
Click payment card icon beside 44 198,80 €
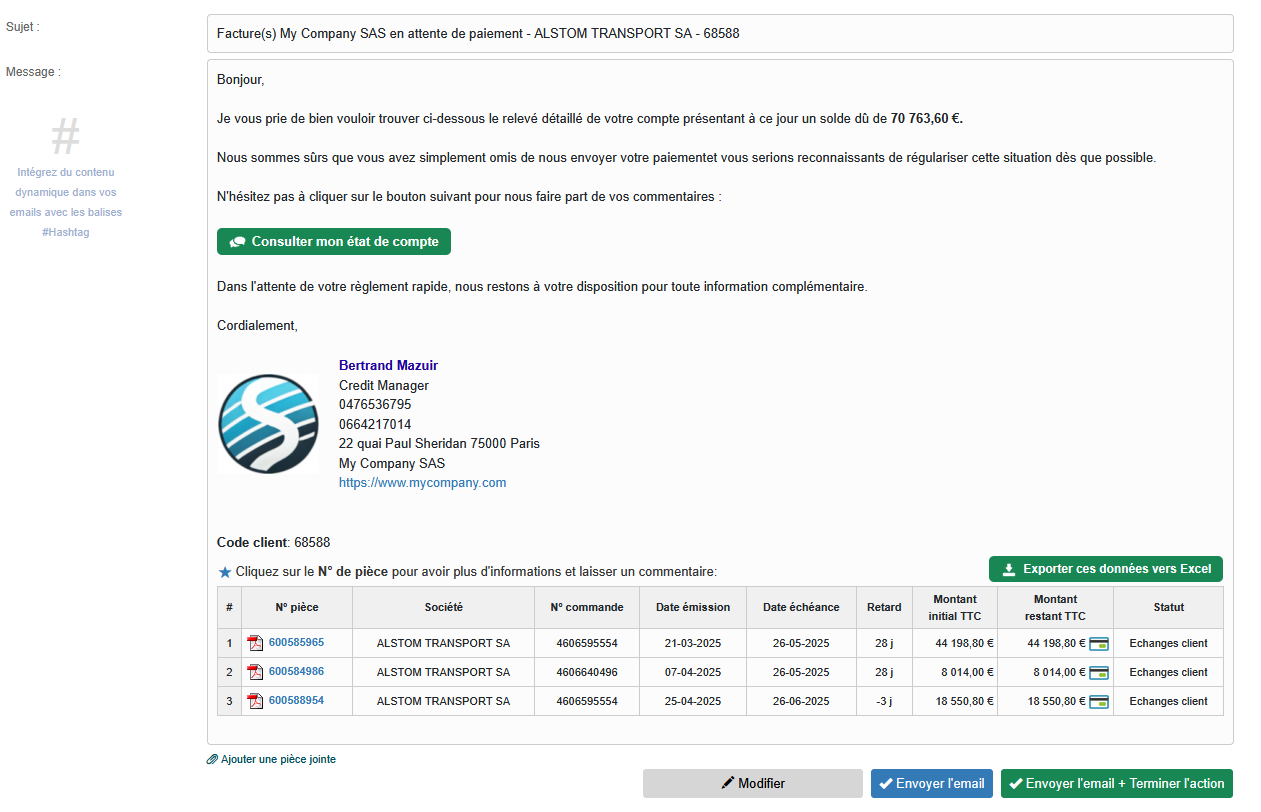pyautogui.click(x=1098, y=644)
